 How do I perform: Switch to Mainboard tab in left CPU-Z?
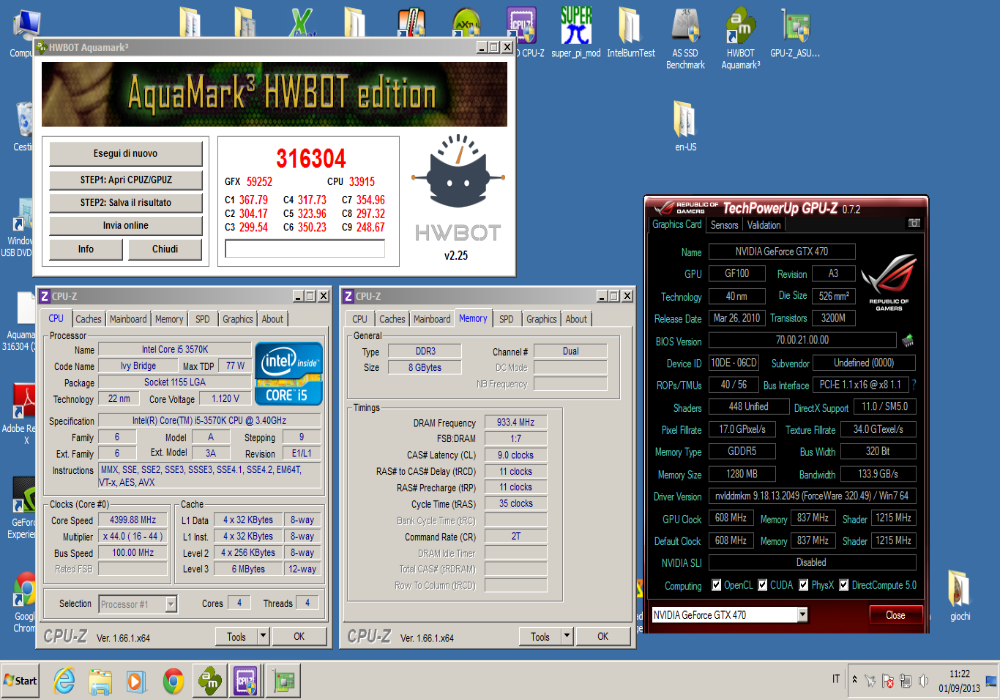128,319
